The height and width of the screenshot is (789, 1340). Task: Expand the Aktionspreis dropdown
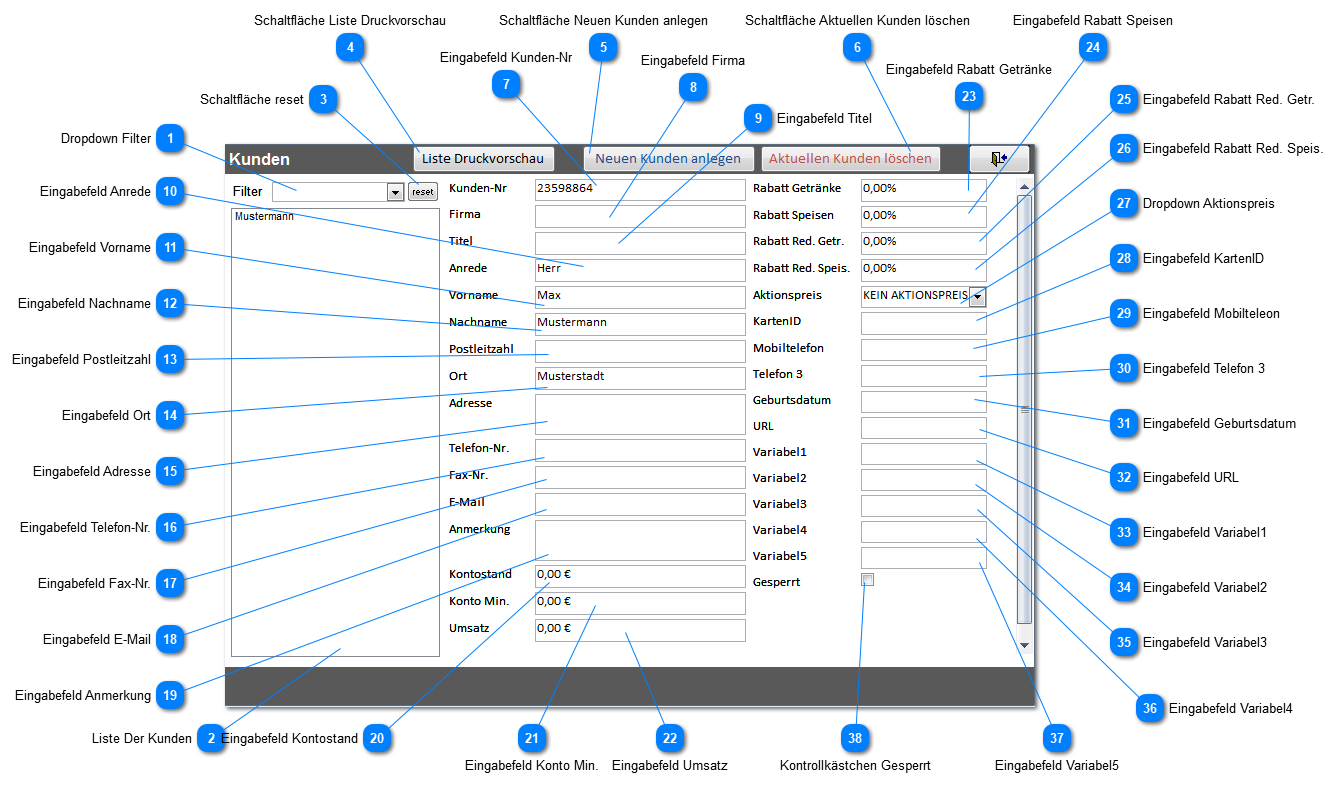(x=977, y=296)
